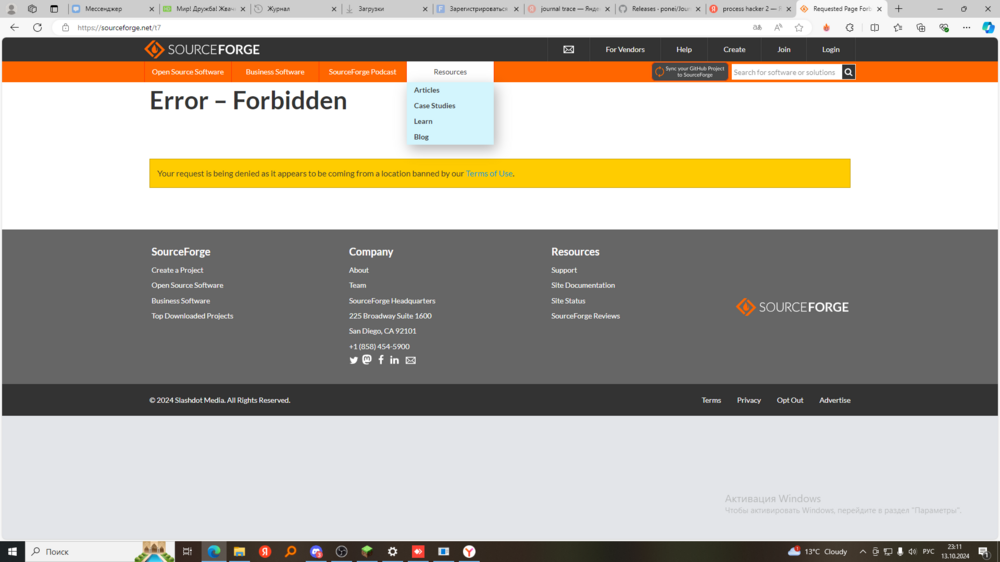This screenshot has height=562, width=1000.
Task: Click the РУС language indicator
Action: (928, 552)
